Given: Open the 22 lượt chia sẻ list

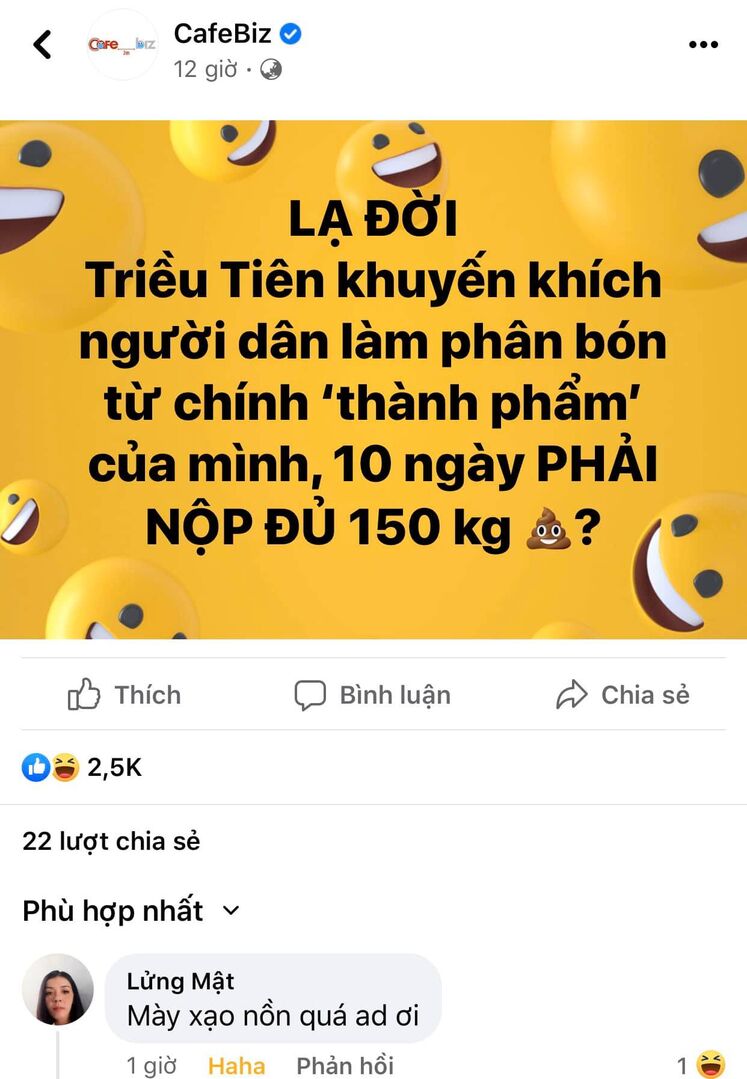Looking at the screenshot, I should coord(111,841).
